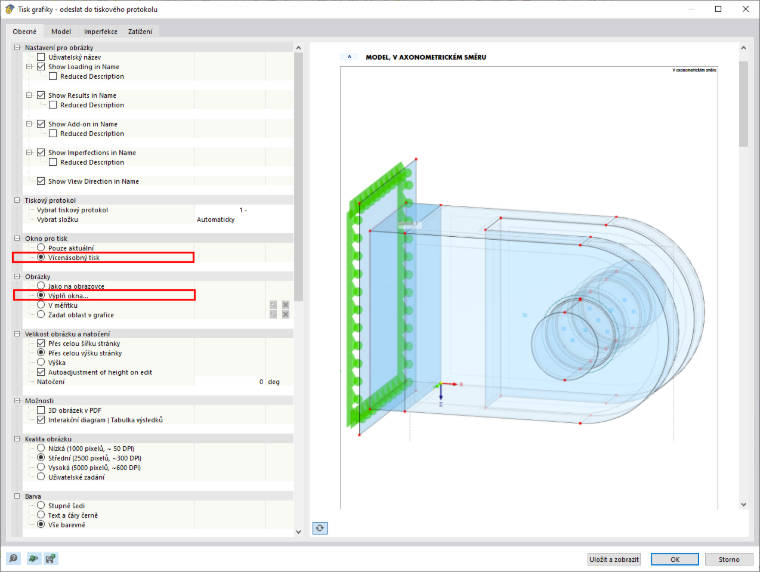Select the V měřítku radio option
The image size is (760, 572).
click(41, 305)
